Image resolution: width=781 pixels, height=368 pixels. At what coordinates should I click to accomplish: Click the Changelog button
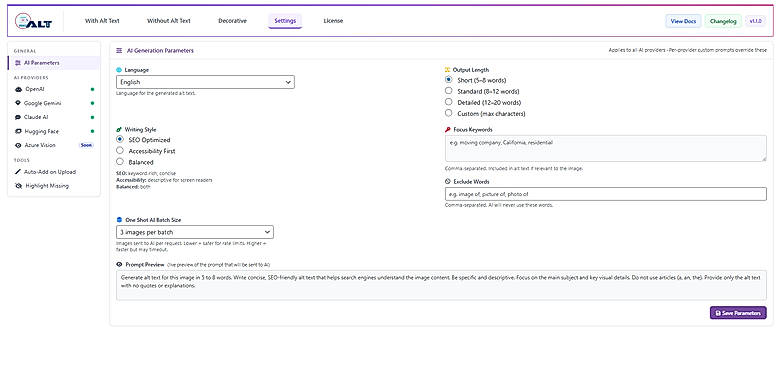723,21
